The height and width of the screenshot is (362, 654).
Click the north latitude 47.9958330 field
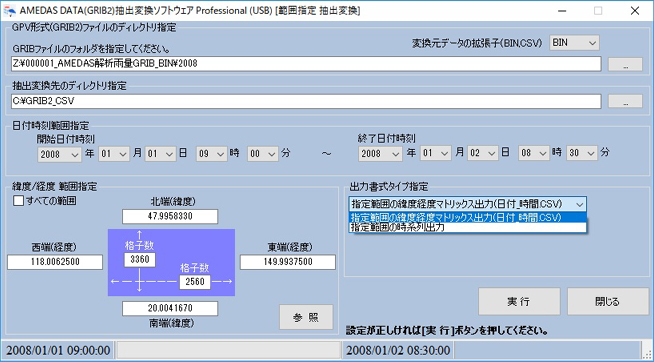click(170, 217)
